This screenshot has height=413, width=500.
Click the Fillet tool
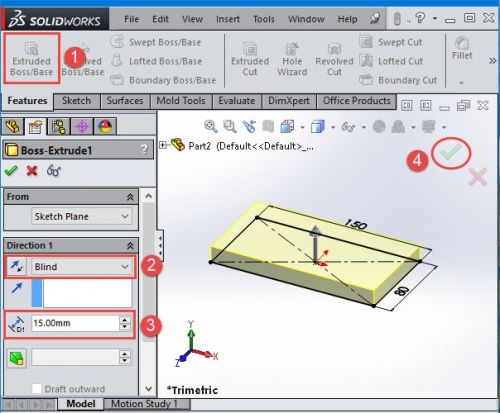[x=462, y=48]
